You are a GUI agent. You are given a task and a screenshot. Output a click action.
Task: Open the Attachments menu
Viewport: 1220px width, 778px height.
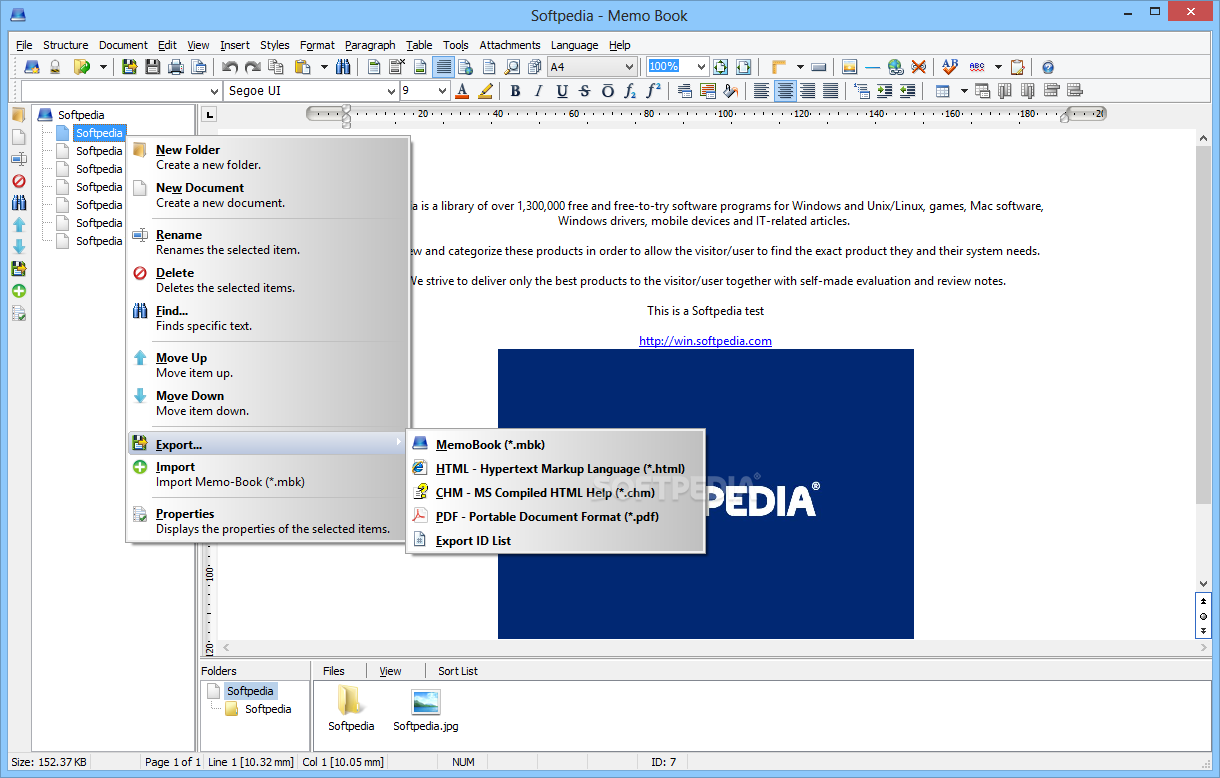(510, 45)
